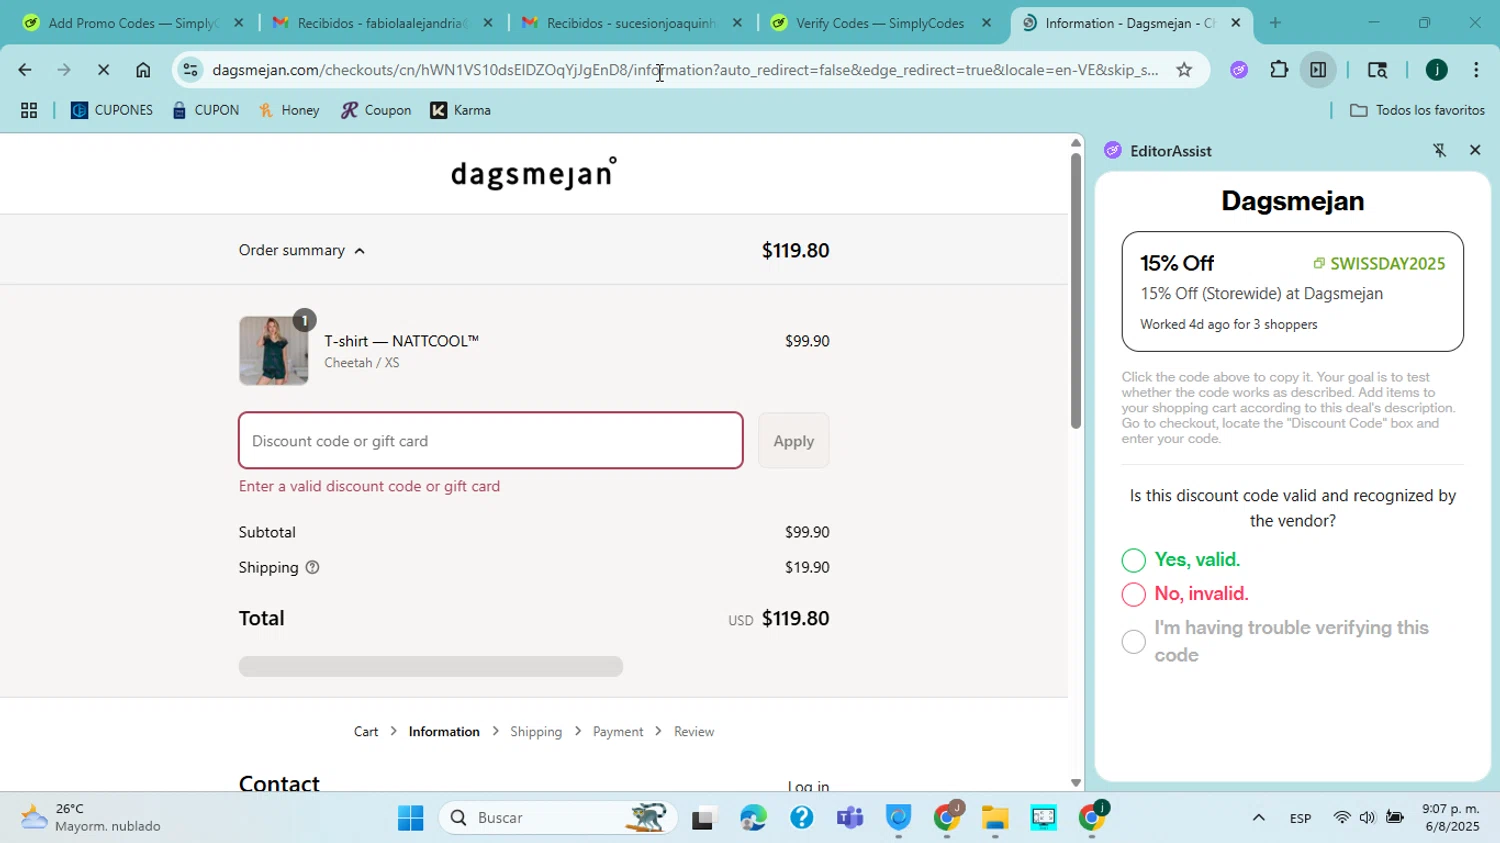Open Microsoft Teams from the taskbar
Viewport: 1500px width, 843px height.
point(850,818)
